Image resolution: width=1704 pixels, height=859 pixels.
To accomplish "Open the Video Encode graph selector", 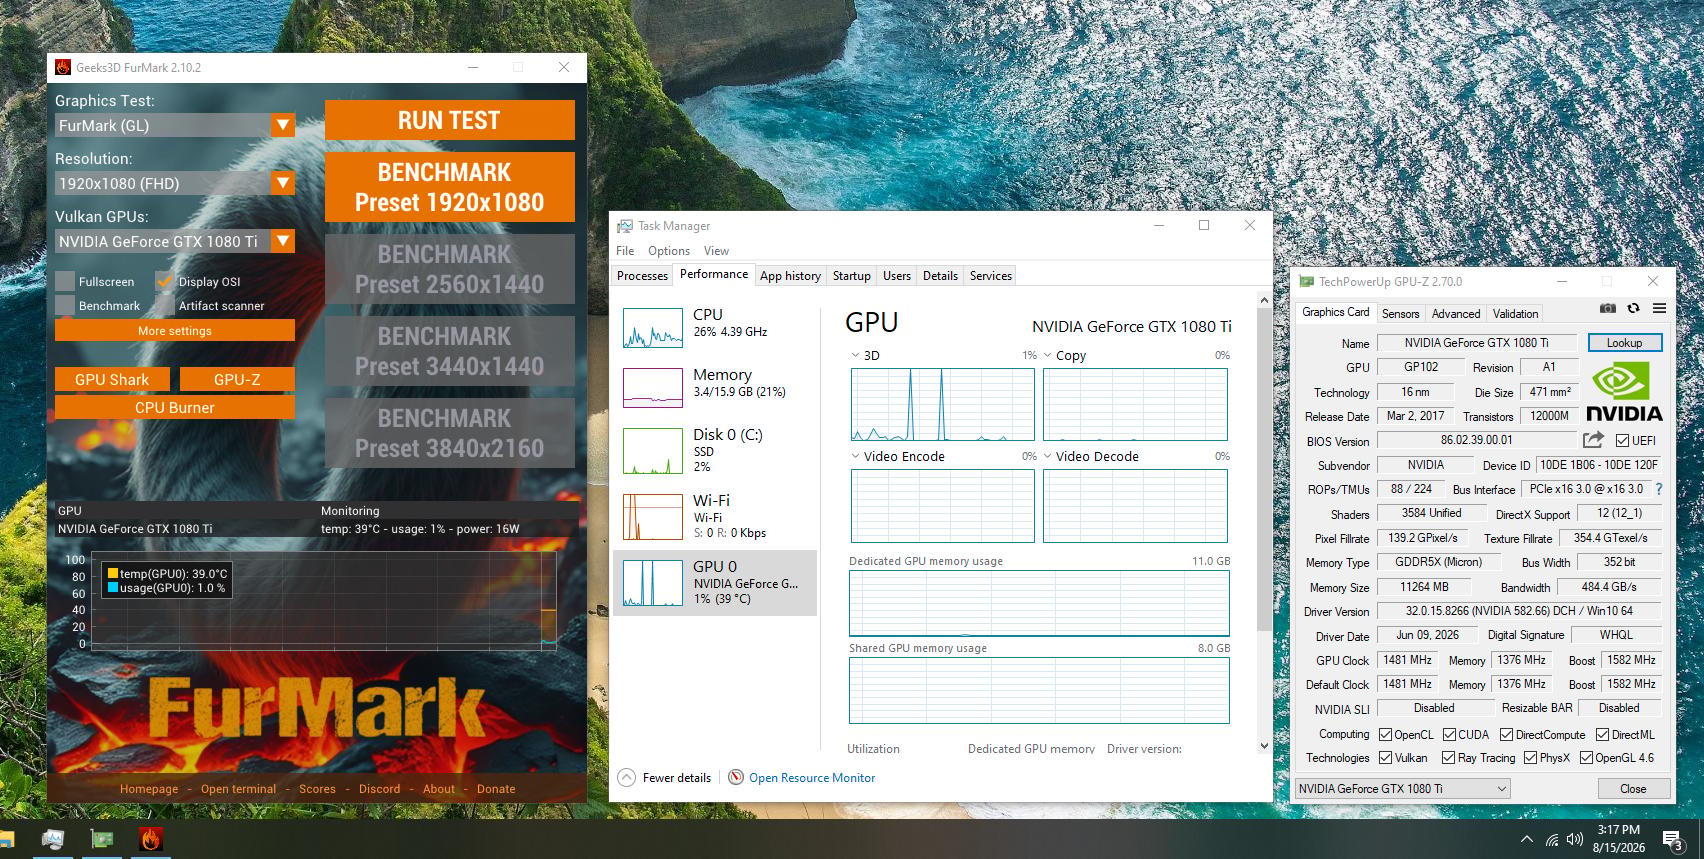I will (855, 456).
